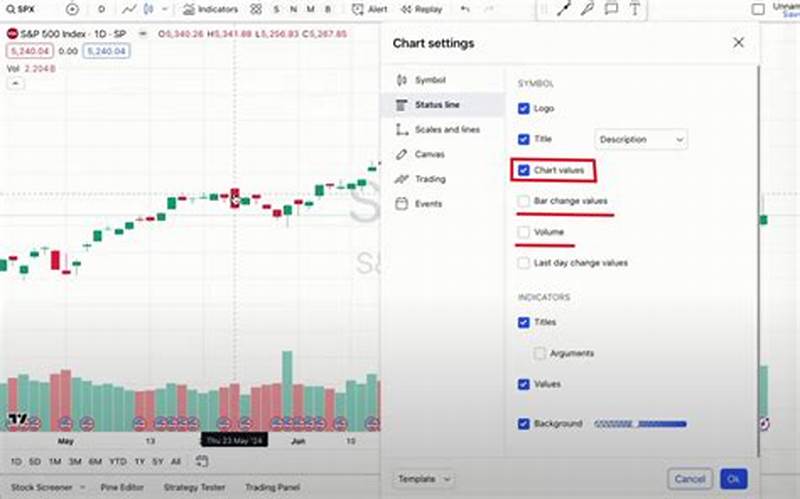Uncheck the Title checkbox
Viewport: 800px width, 499px height.
[523, 139]
